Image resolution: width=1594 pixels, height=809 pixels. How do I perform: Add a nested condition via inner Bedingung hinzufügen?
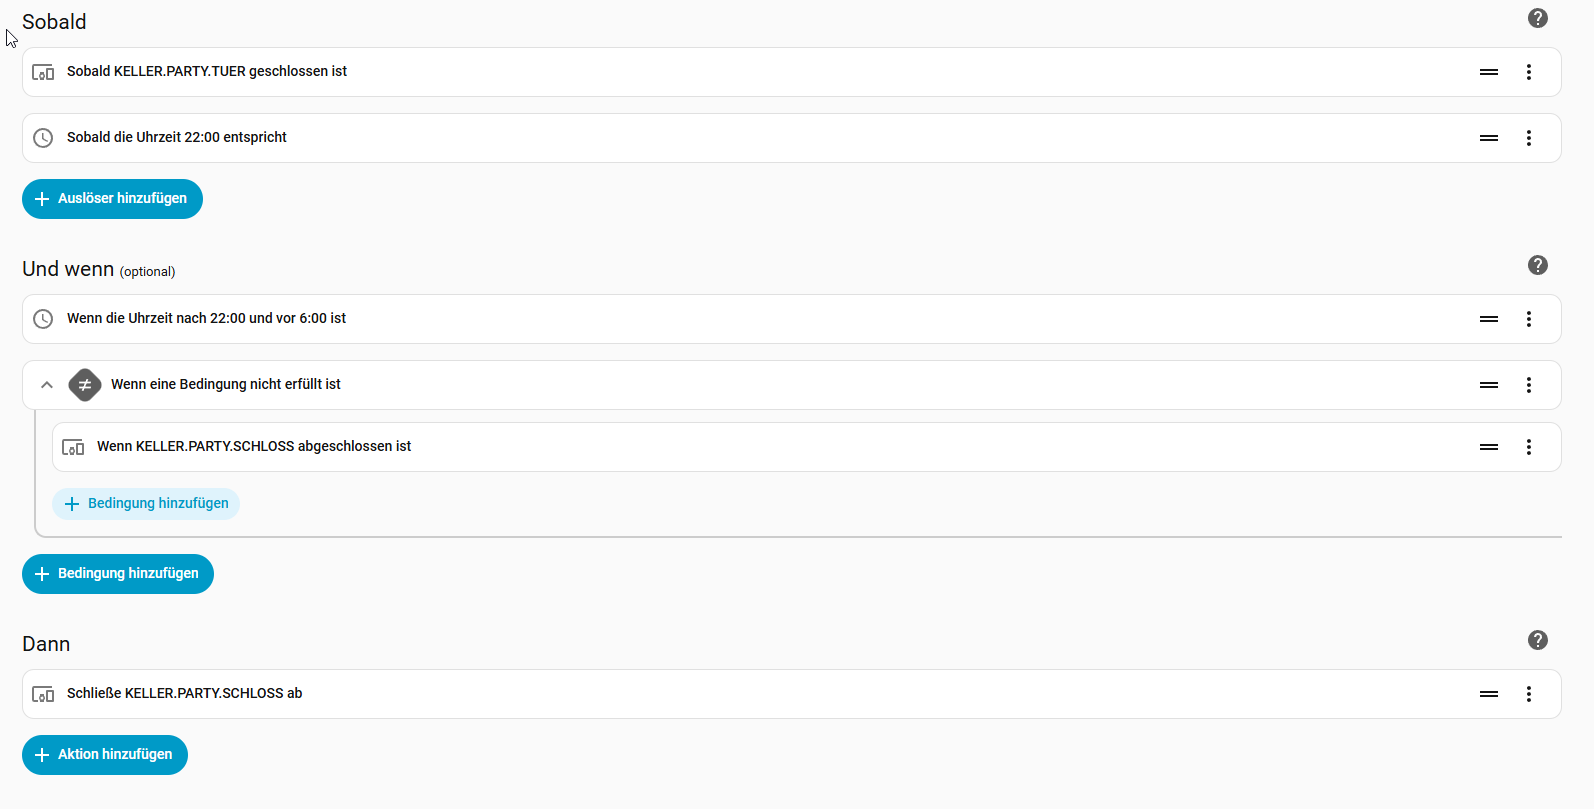click(x=146, y=504)
